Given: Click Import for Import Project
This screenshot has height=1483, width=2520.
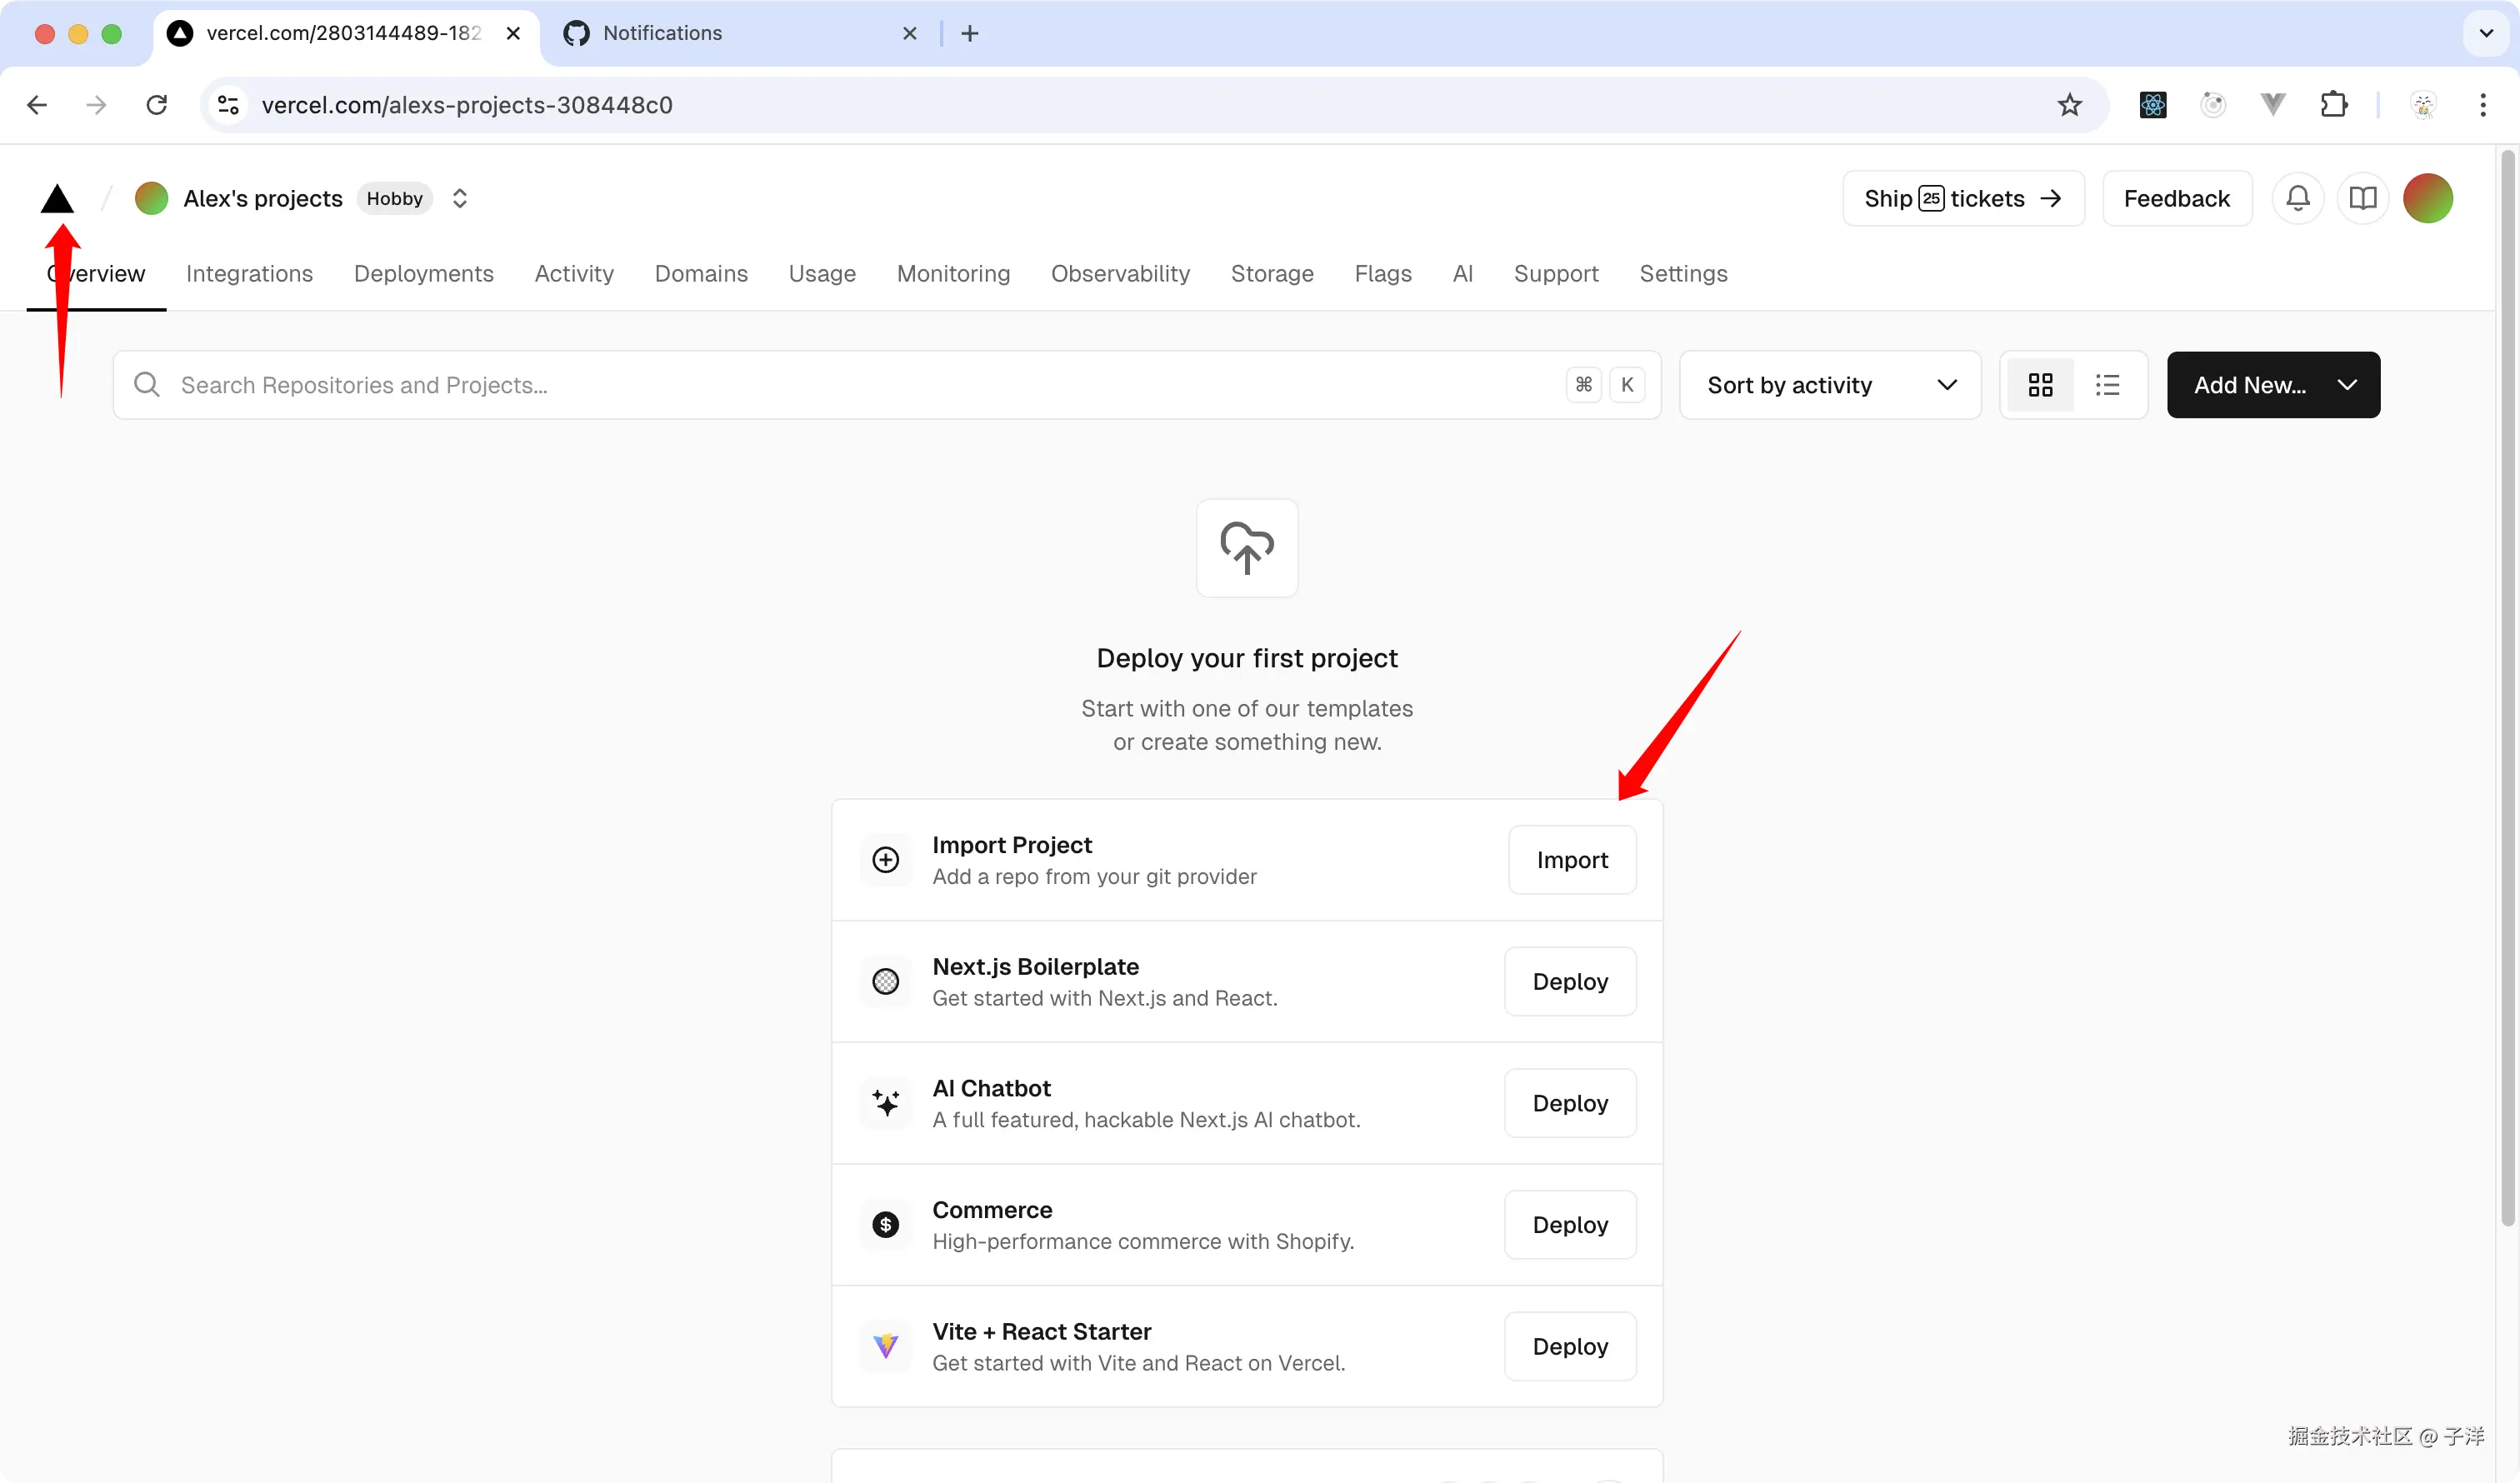Looking at the screenshot, I should coord(1571,860).
